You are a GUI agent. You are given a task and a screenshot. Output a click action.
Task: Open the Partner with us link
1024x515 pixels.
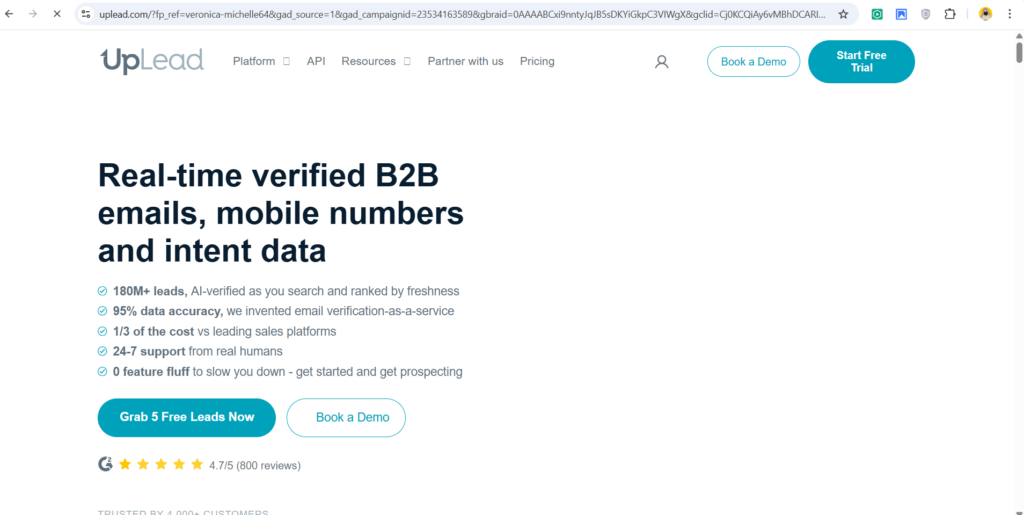tap(465, 61)
